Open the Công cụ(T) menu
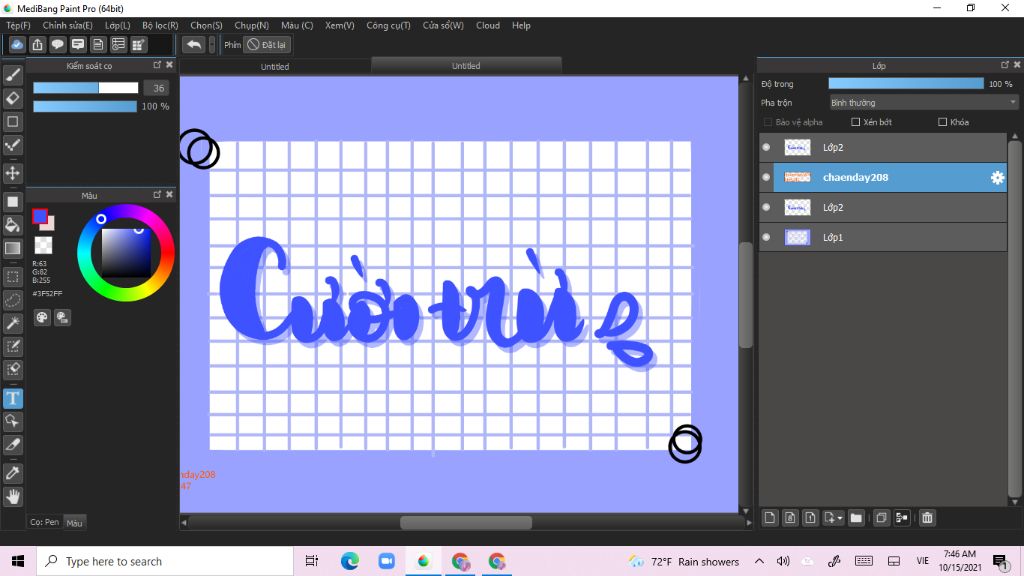Viewport: 1024px width, 576px height. (x=388, y=25)
